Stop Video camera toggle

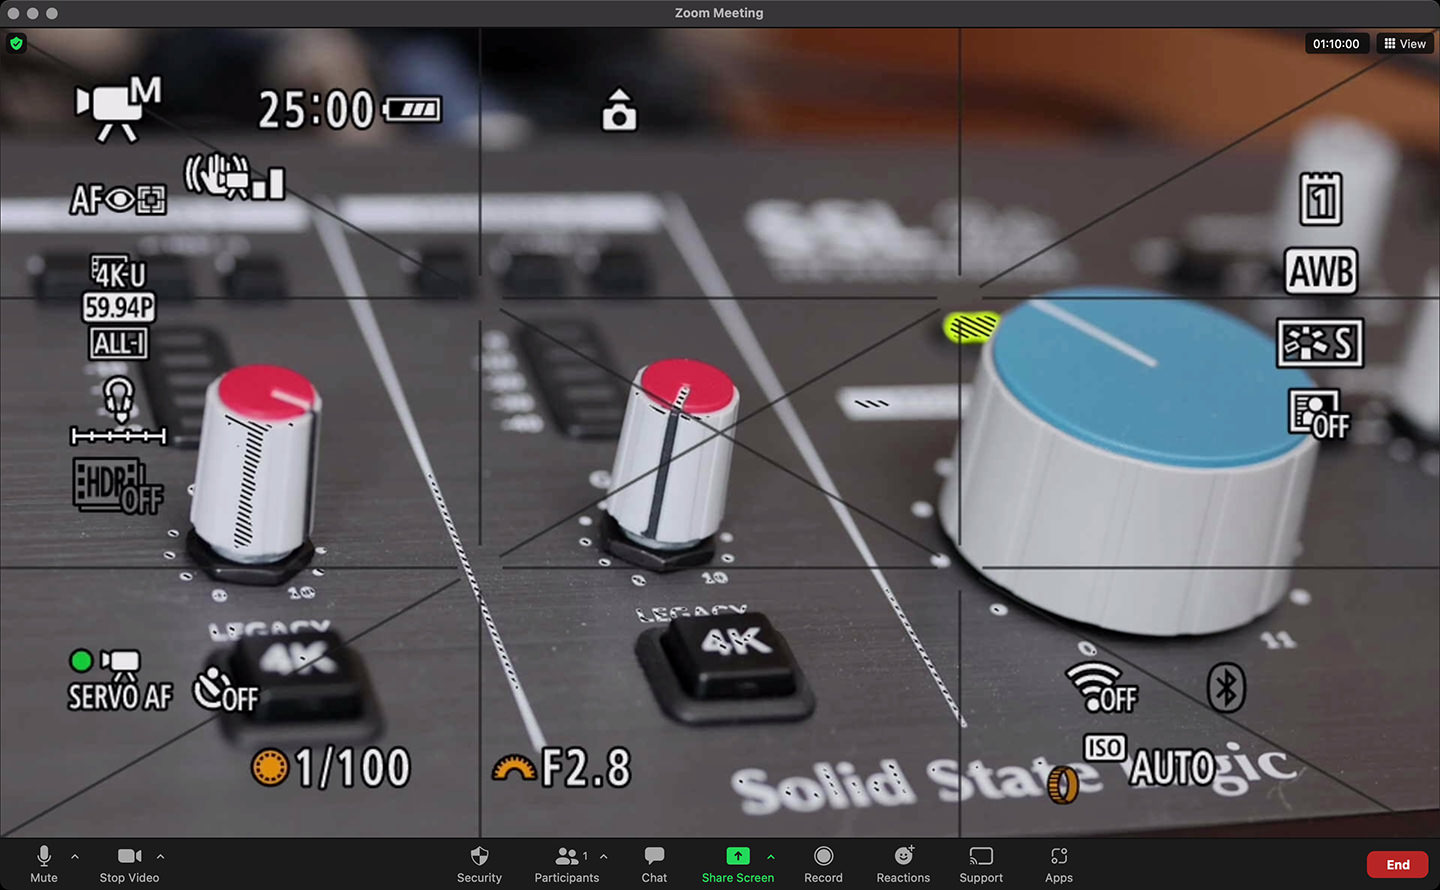[x=129, y=864]
